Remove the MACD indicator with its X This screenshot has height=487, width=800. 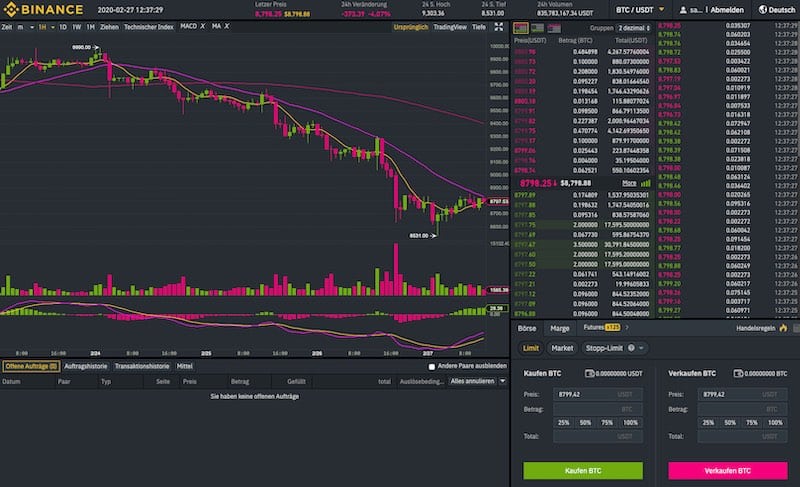point(203,26)
